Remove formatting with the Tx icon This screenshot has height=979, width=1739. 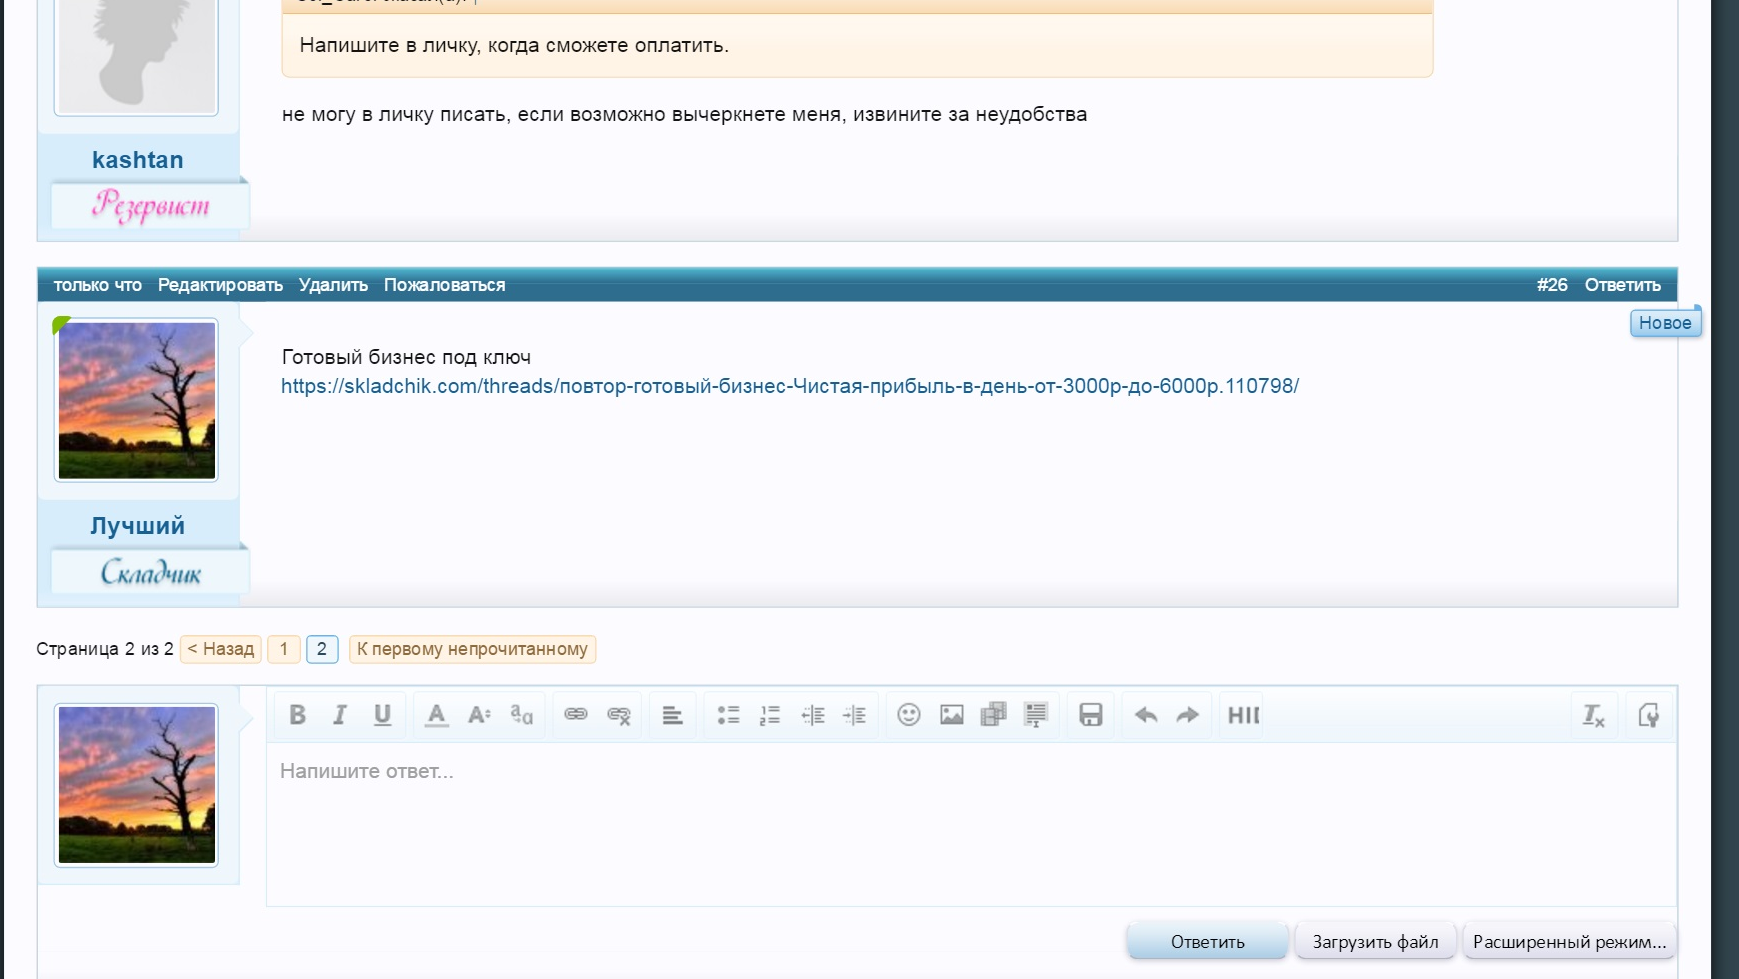coord(1593,715)
